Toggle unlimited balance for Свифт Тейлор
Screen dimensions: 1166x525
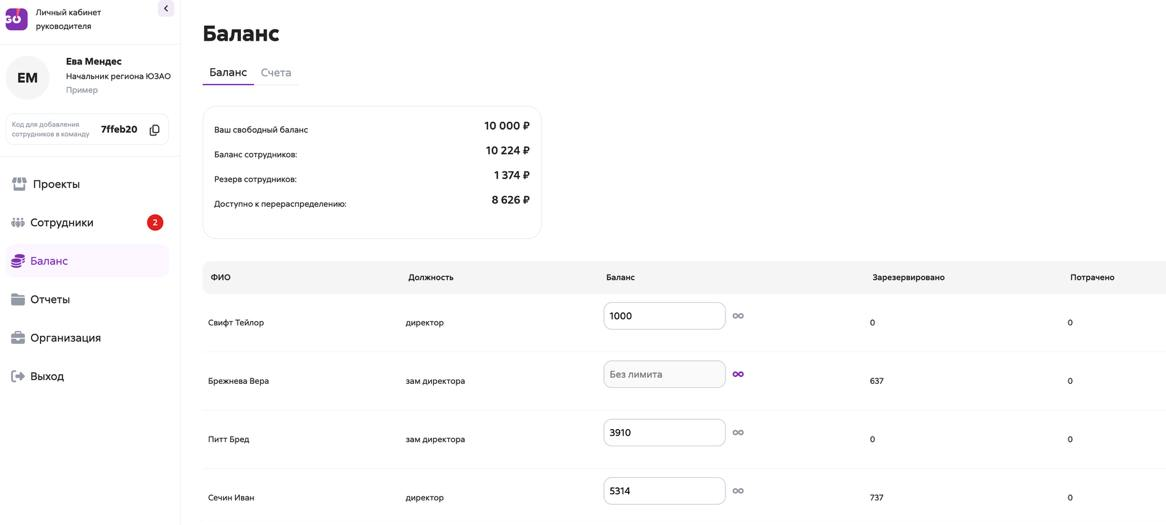tap(738, 316)
